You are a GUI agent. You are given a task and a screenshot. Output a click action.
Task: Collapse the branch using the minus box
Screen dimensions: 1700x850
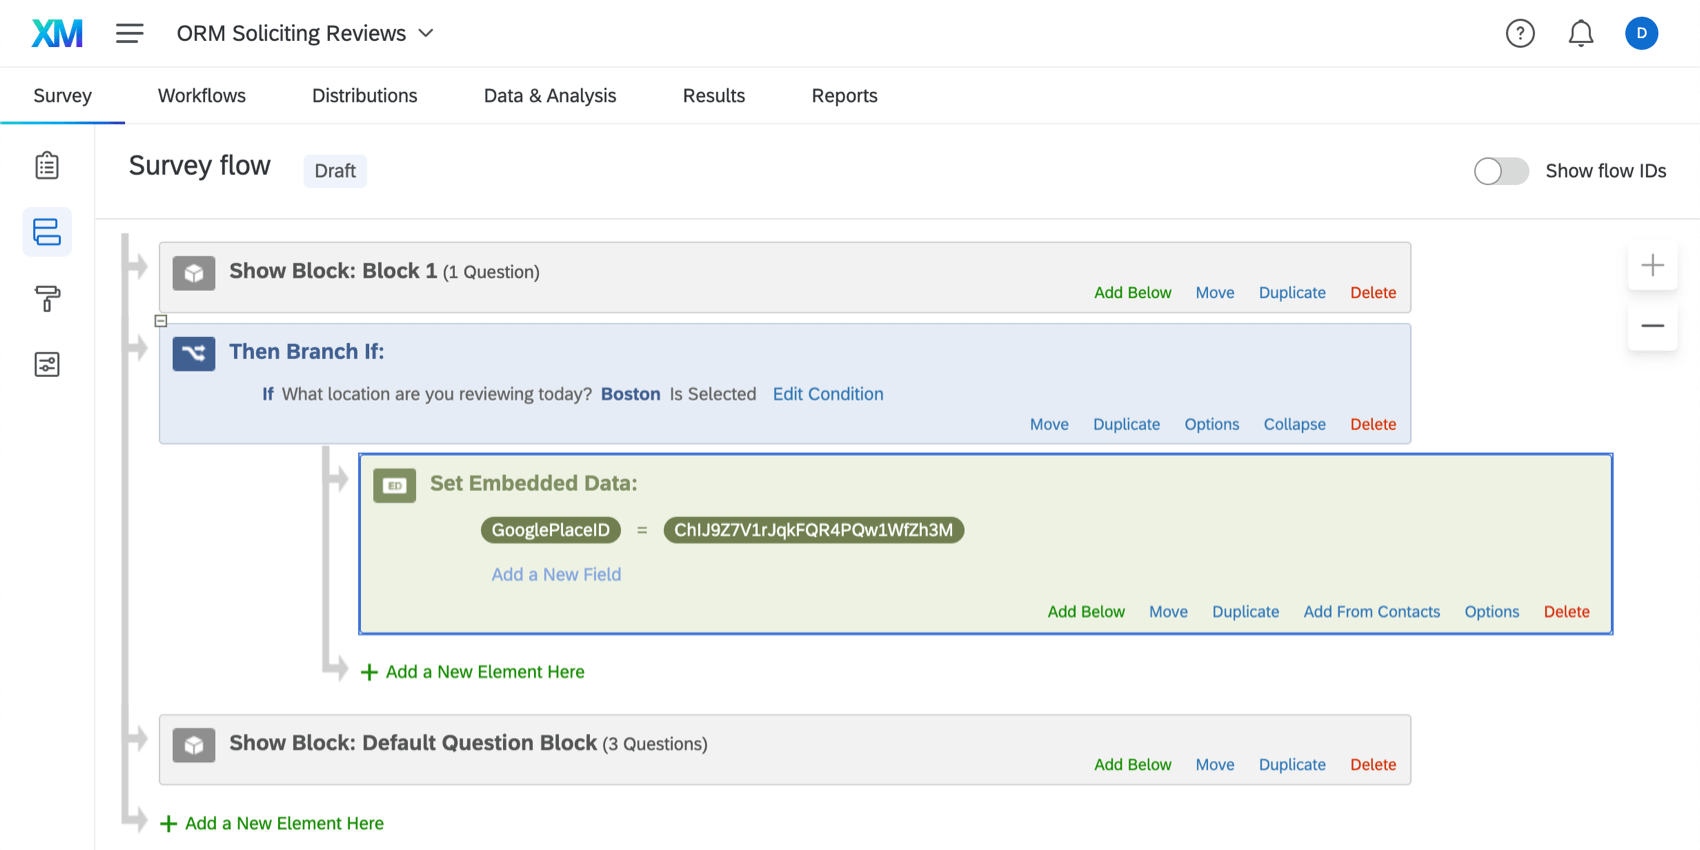pos(161,321)
